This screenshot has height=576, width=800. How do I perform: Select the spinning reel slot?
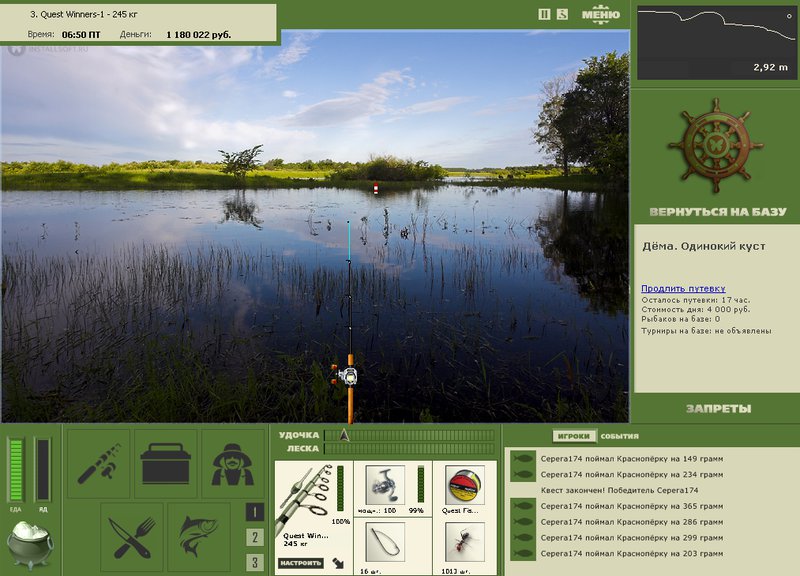pyautogui.click(x=385, y=485)
